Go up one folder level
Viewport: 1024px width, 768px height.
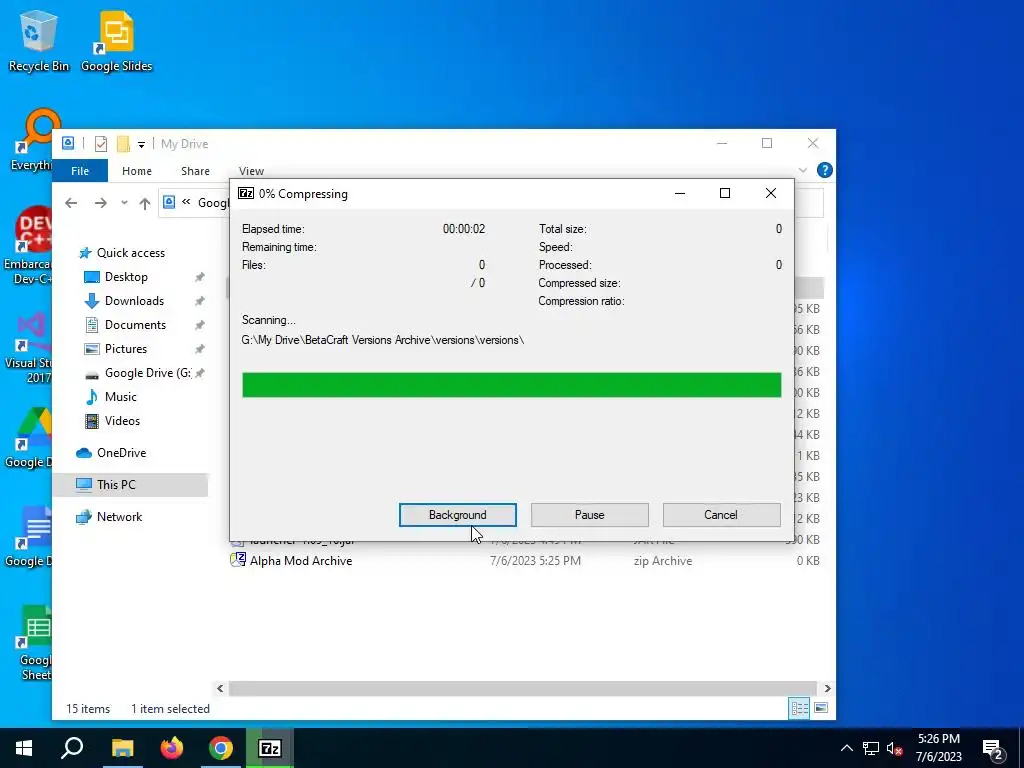click(x=145, y=203)
